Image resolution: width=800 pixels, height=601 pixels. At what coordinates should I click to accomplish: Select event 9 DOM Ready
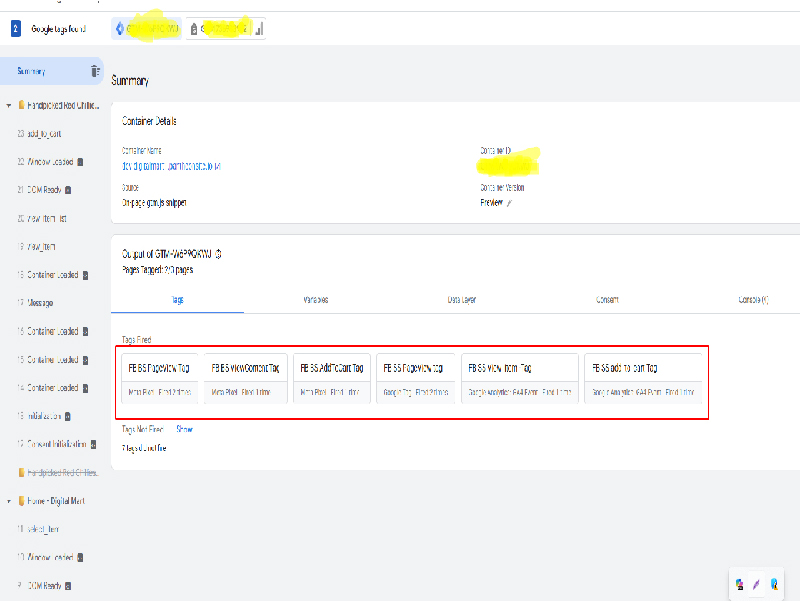click(39, 586)
